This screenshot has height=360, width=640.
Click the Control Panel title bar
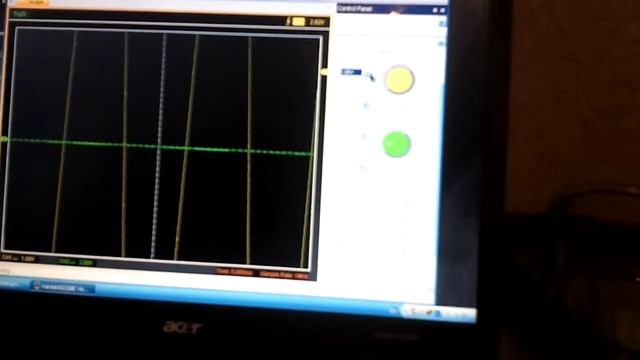pyautogui.click(x=391, y=9)
